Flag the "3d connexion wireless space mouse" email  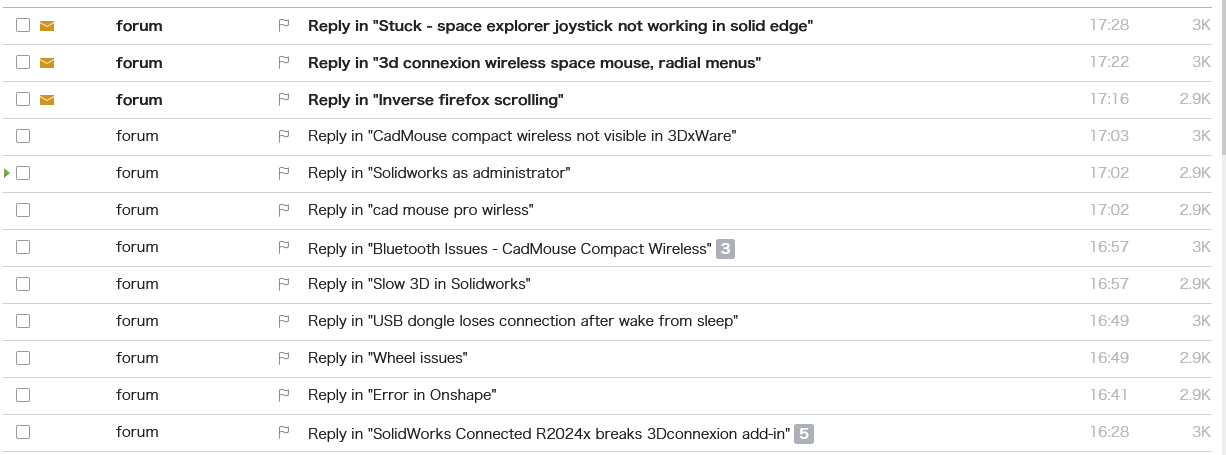coord(284,63)
